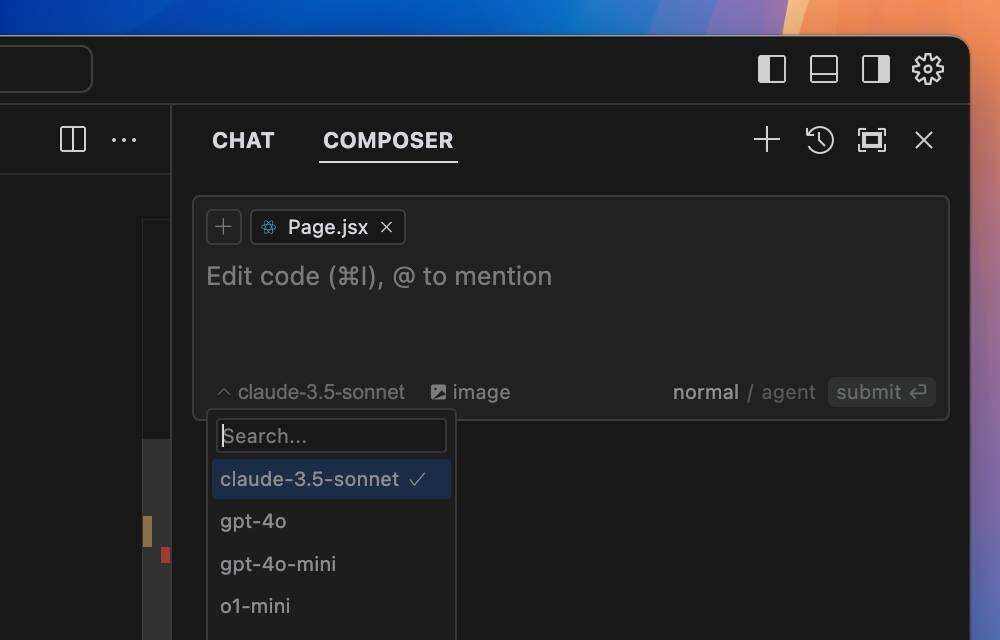The image size is (1000, 640).
Task: Toggle the secondary sidebar layout icon
Action: [876, 69]
